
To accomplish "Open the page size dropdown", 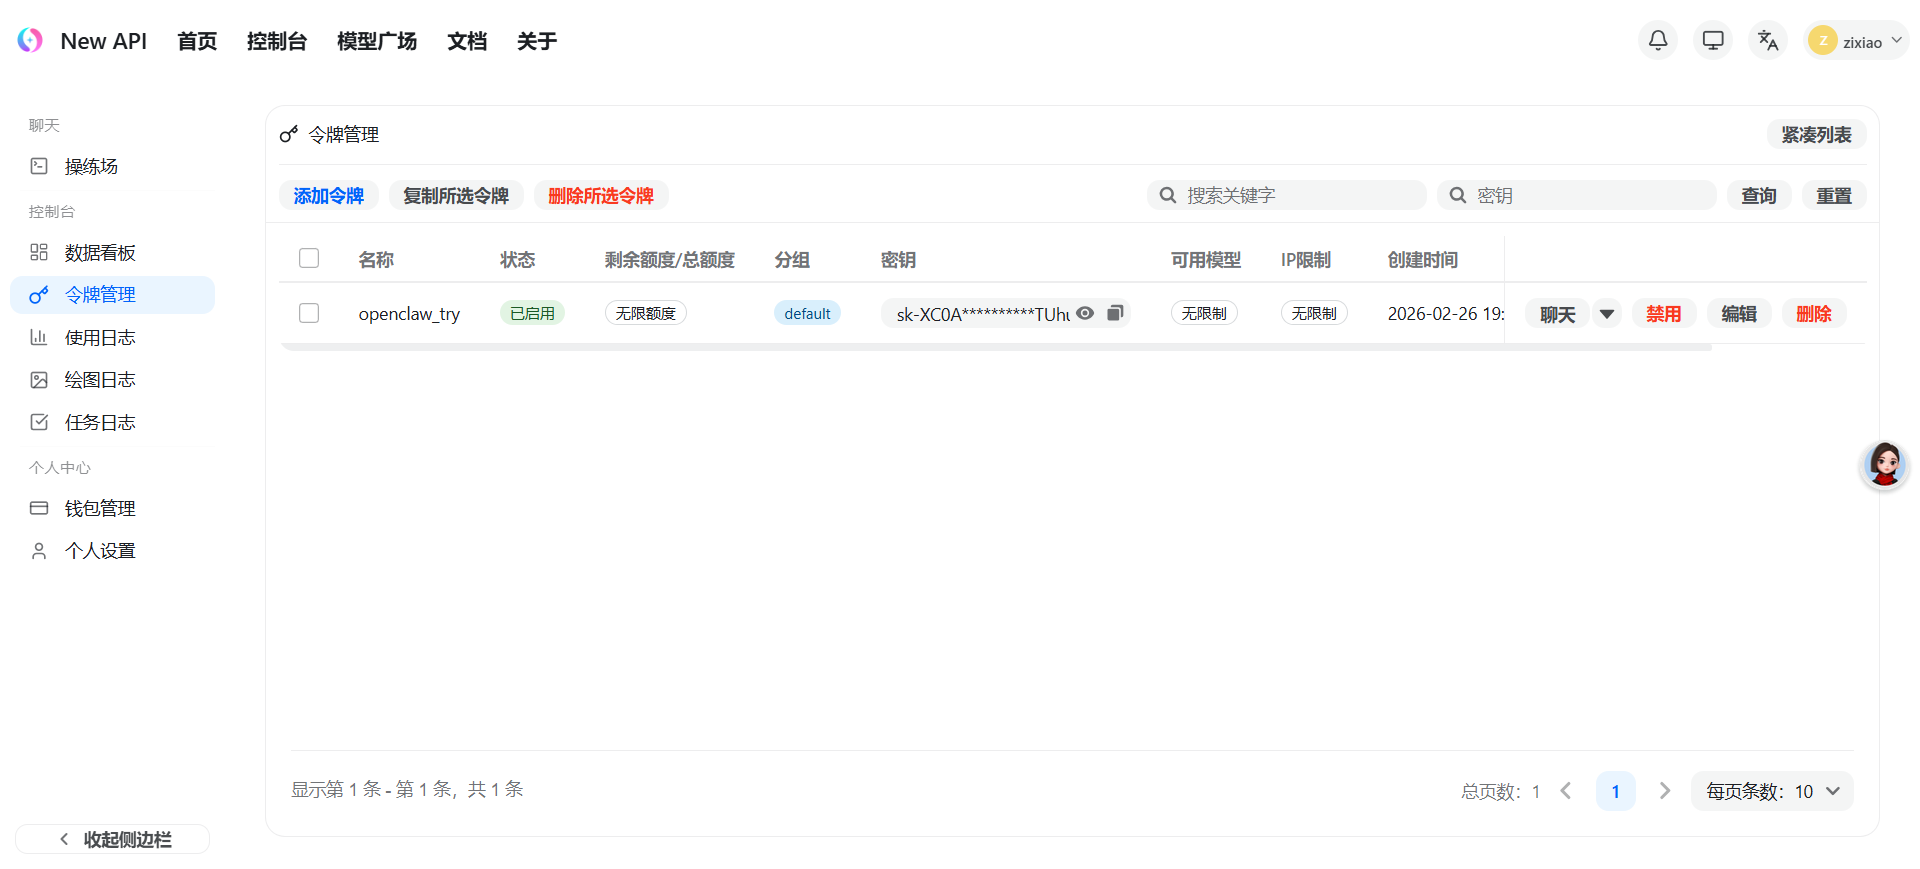I will point(1772,791).
